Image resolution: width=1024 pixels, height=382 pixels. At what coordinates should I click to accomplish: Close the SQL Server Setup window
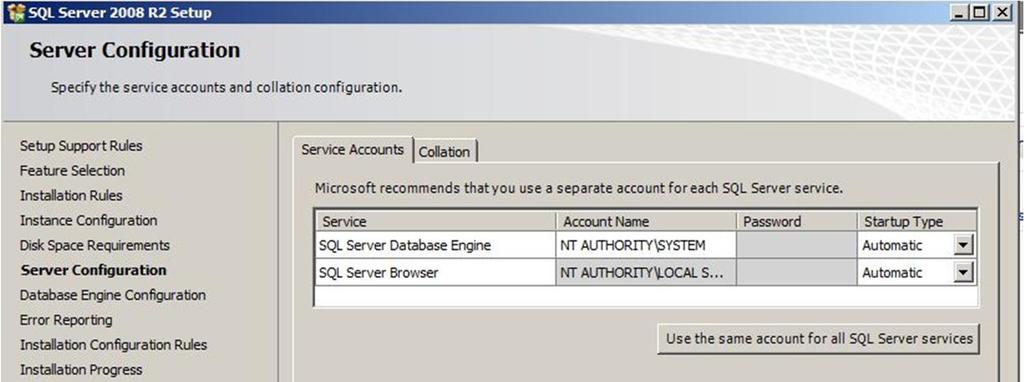tap(1001, 12)
